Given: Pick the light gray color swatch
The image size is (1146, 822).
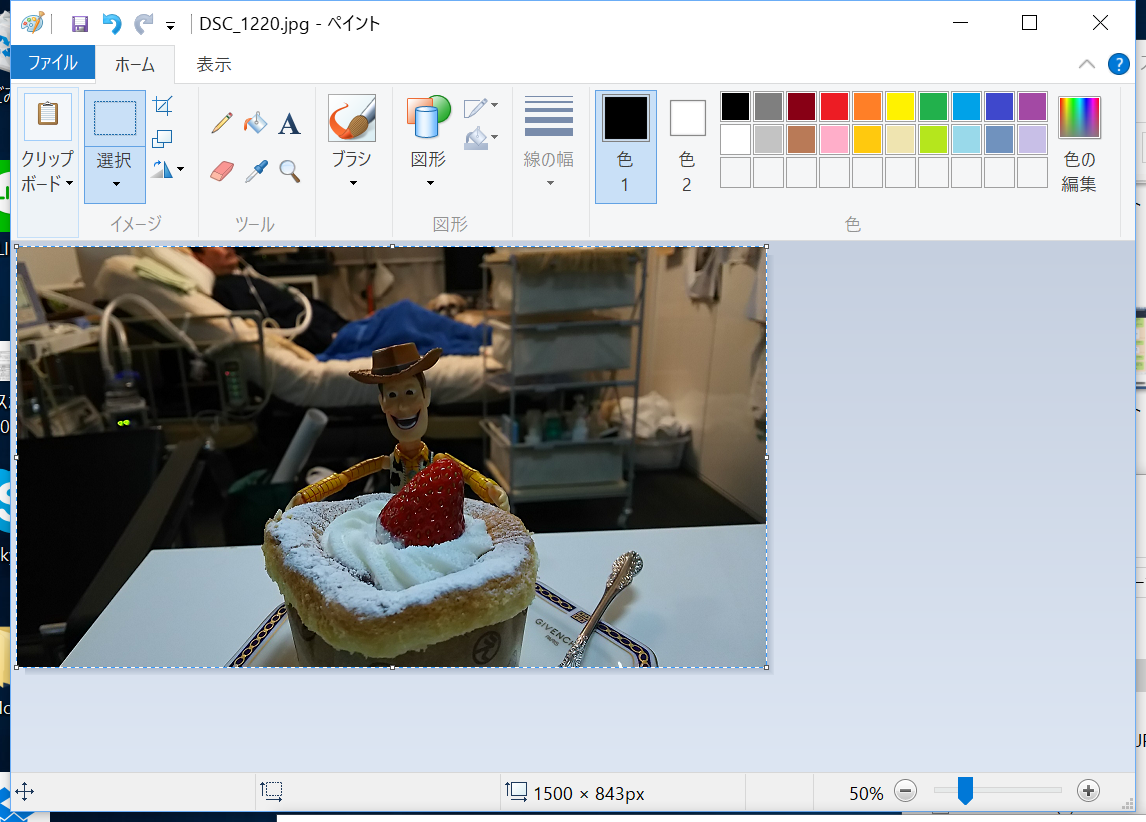Looking at the screenshot, I should [768, 140].
